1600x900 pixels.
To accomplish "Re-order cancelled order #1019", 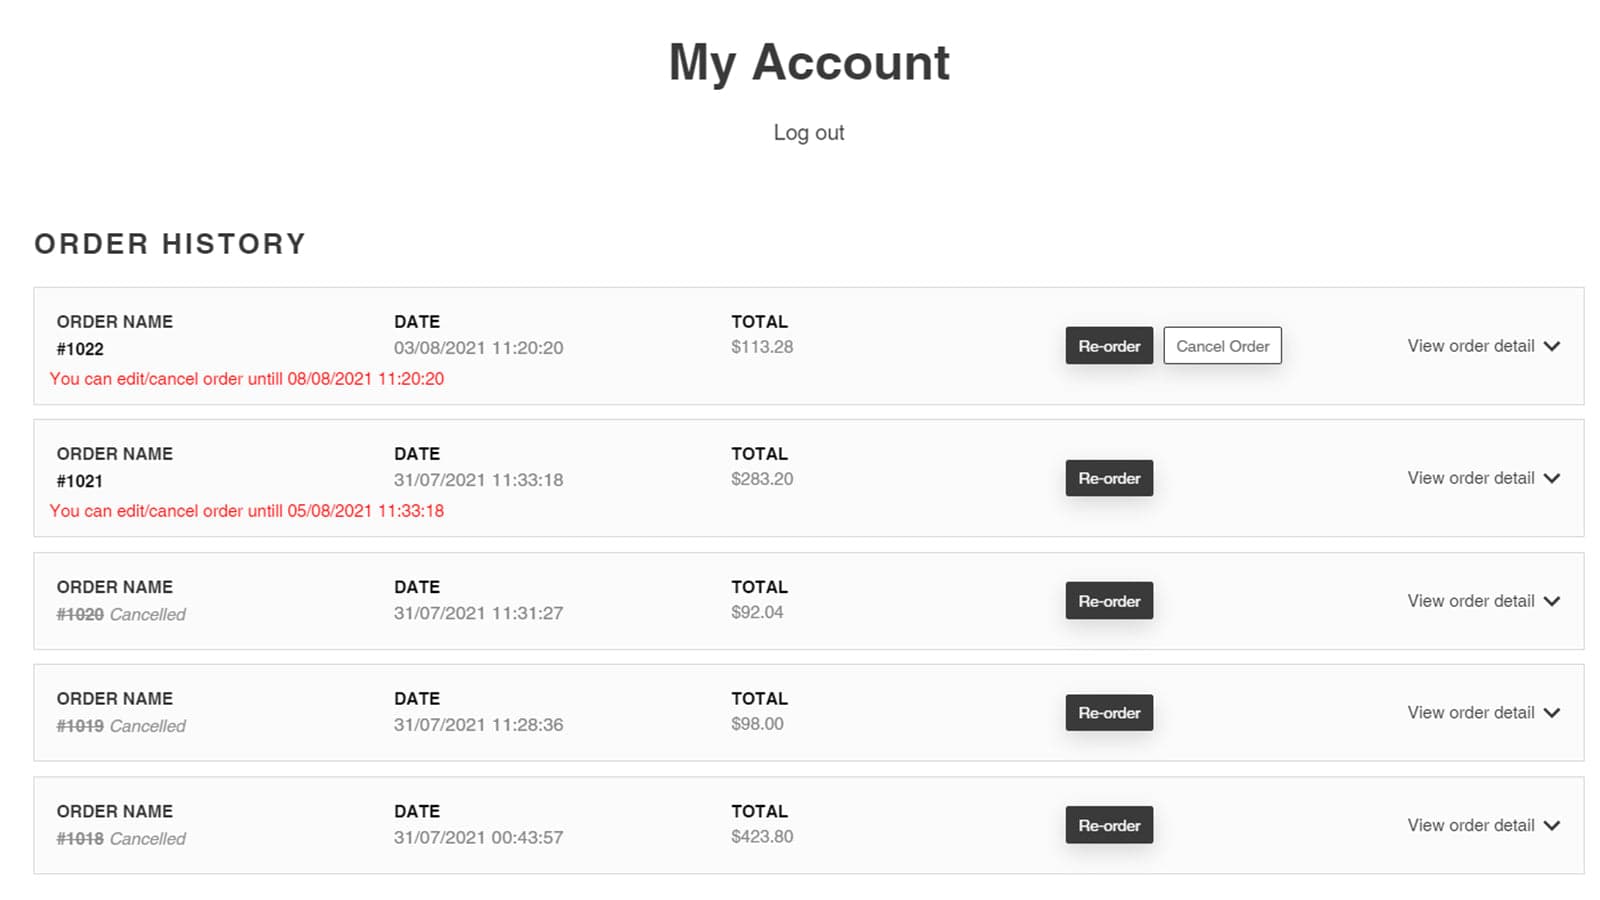I will tap(1109, 712).
